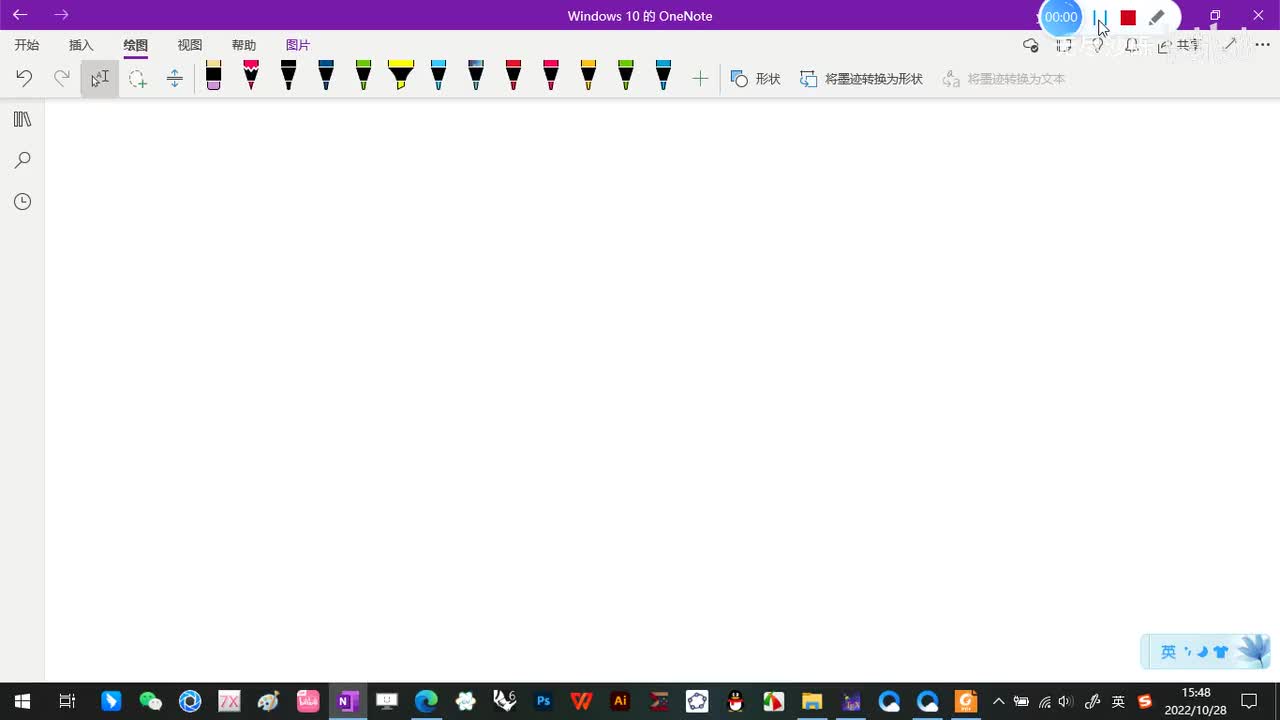Choose the light blue pen right after the highlighter

tap(438, 75)
